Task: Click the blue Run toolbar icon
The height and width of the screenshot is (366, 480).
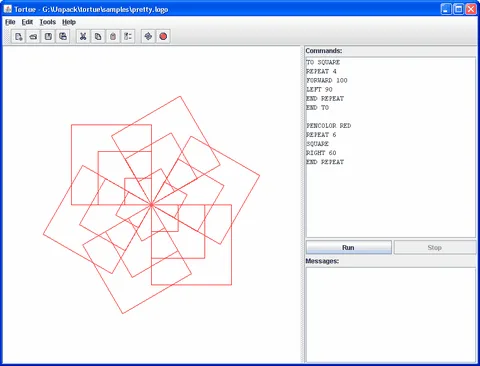Action: [148, 36]
